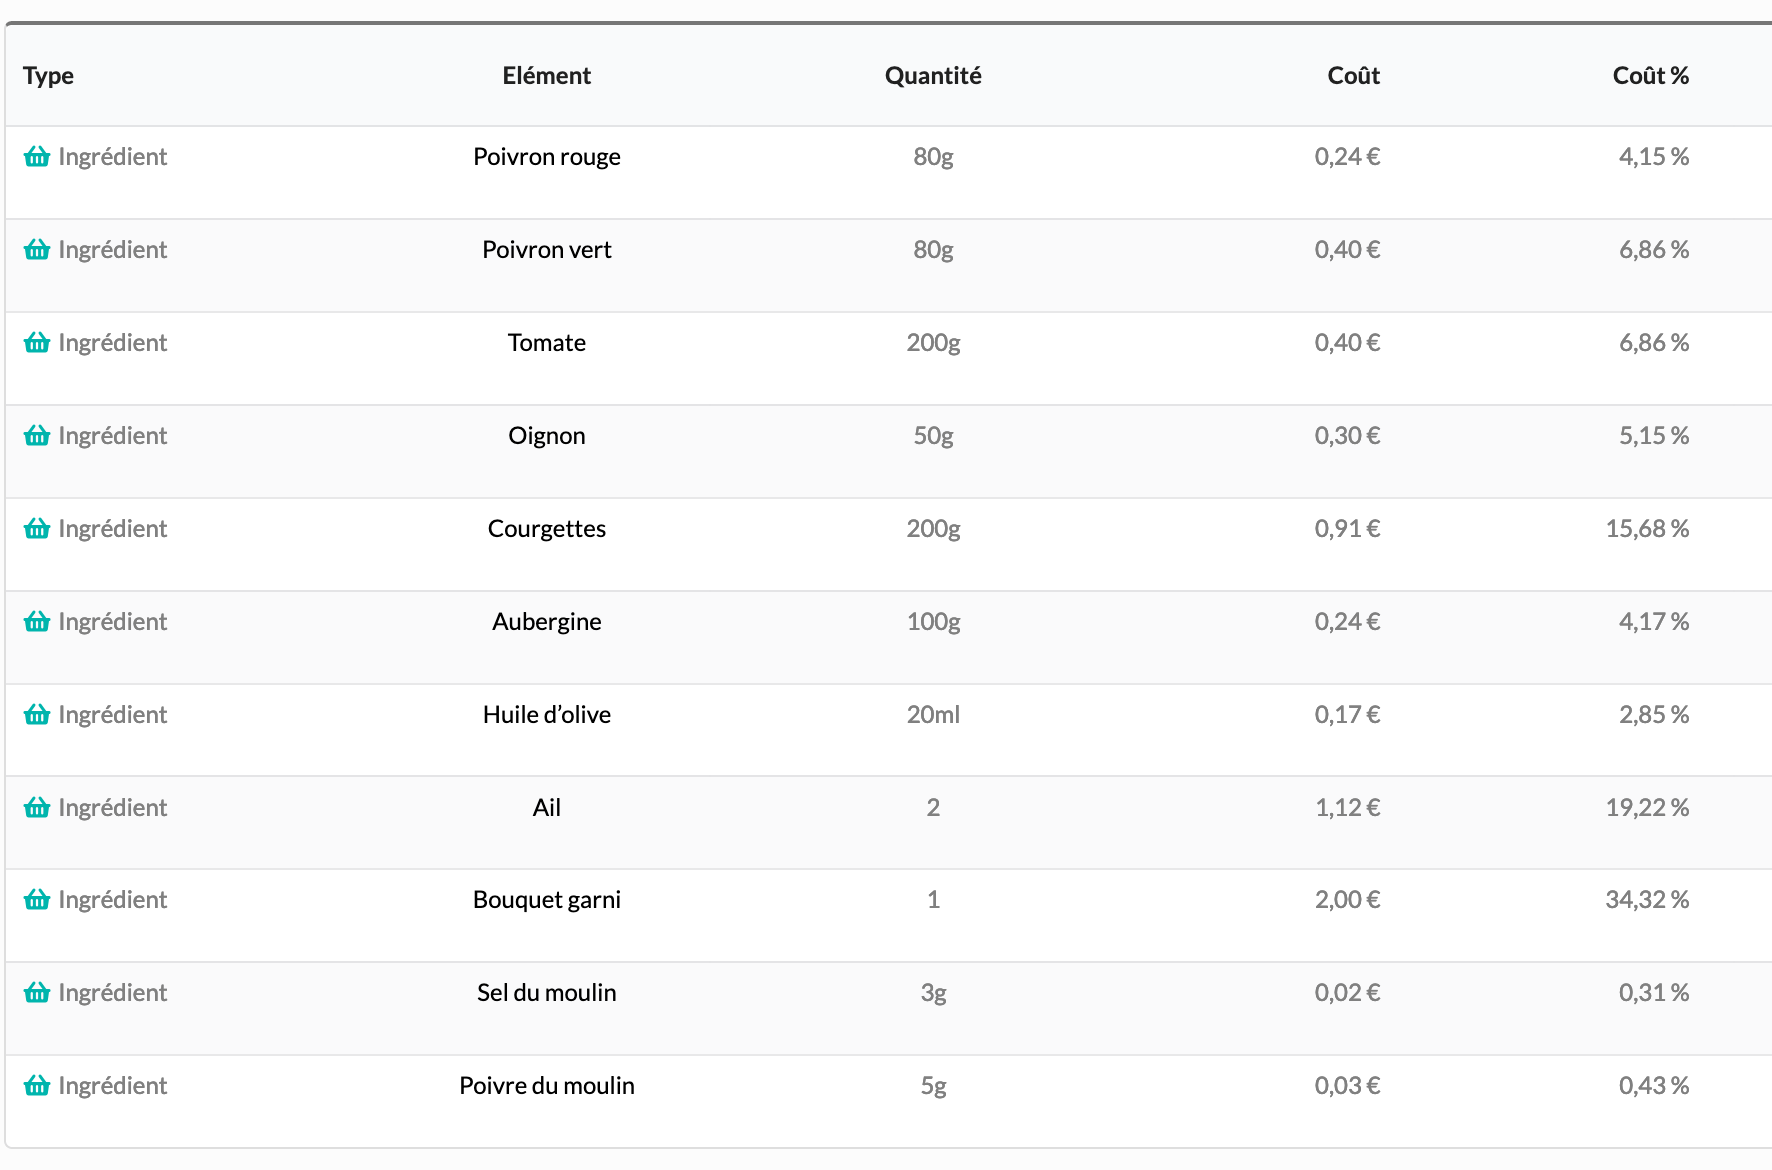The image size is (1772, 1170).
Task: Click the 200g quantity for Tomate
Action: point(933,343)
